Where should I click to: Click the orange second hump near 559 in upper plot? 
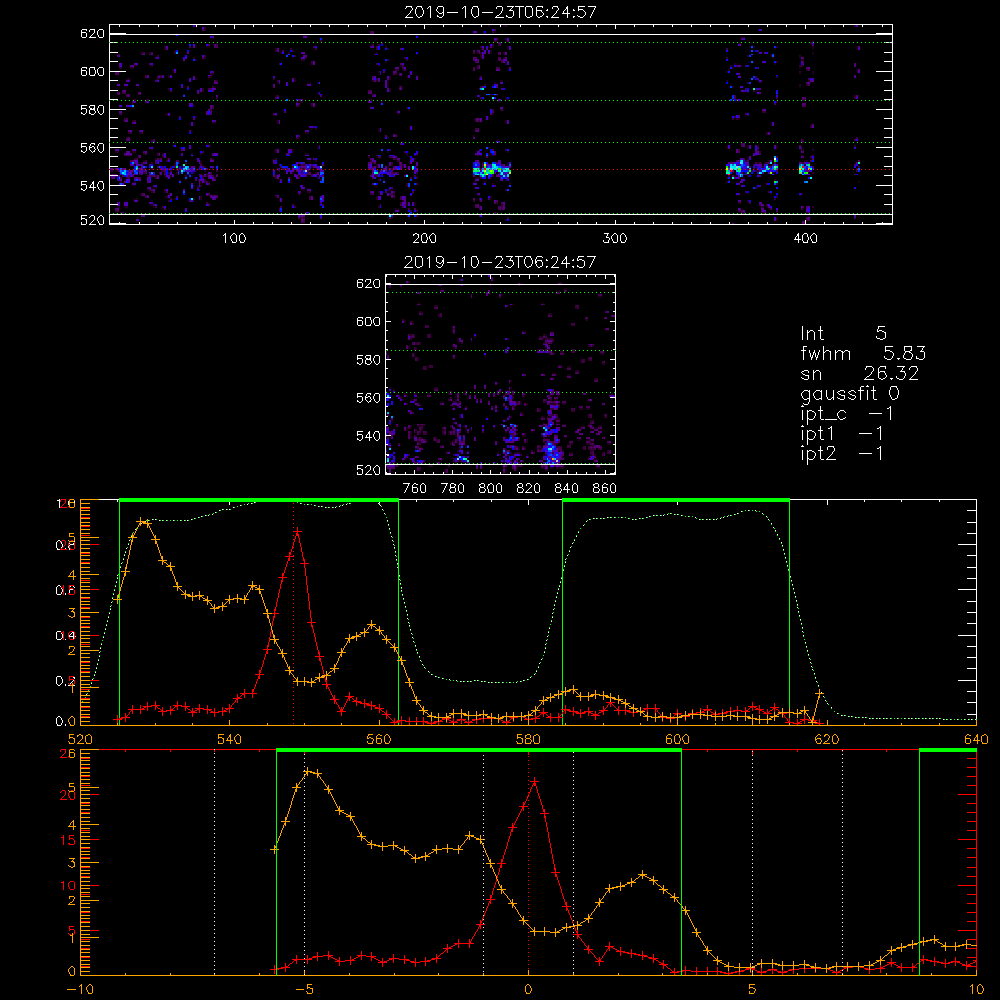point(372,624)
